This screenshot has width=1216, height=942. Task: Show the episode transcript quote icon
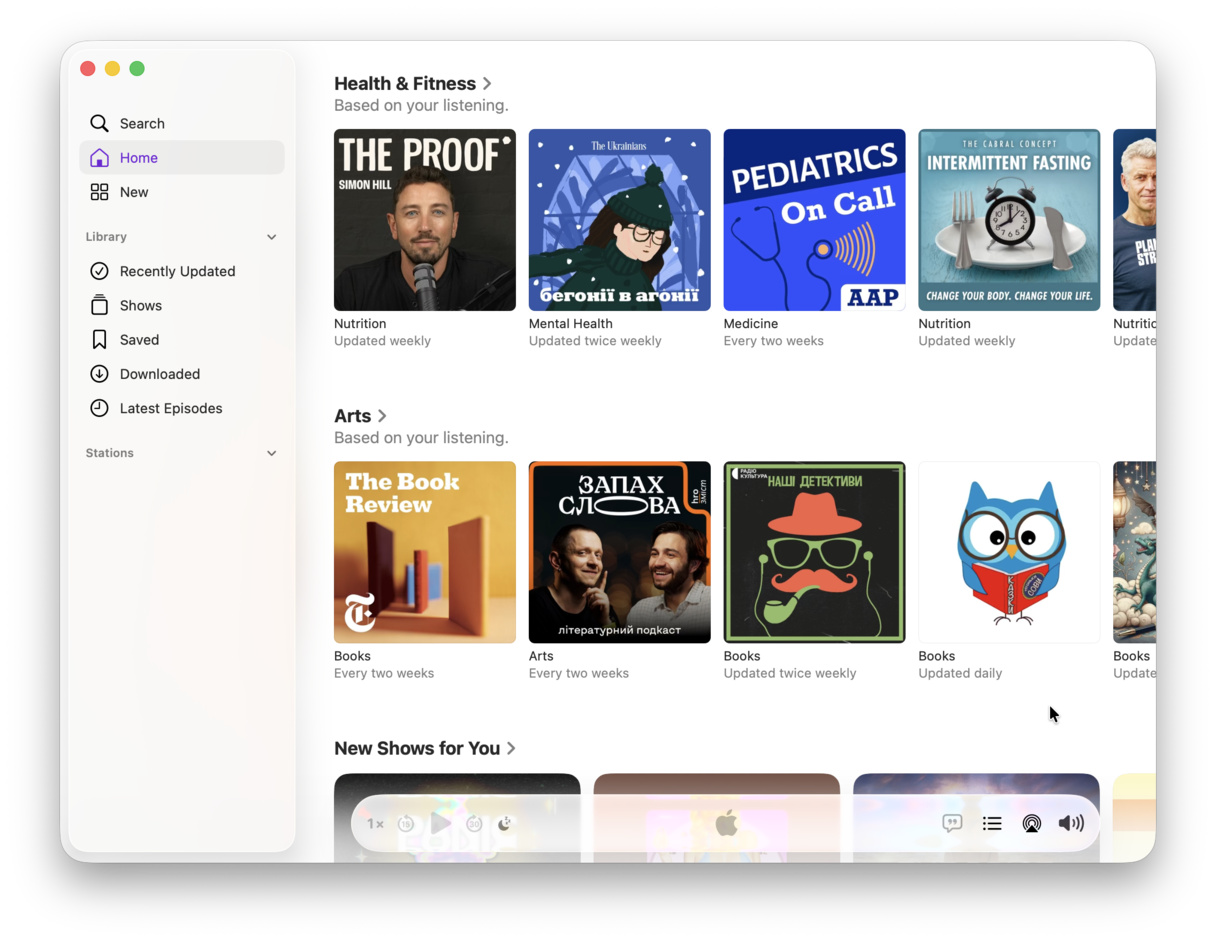(x=952, y=823)
